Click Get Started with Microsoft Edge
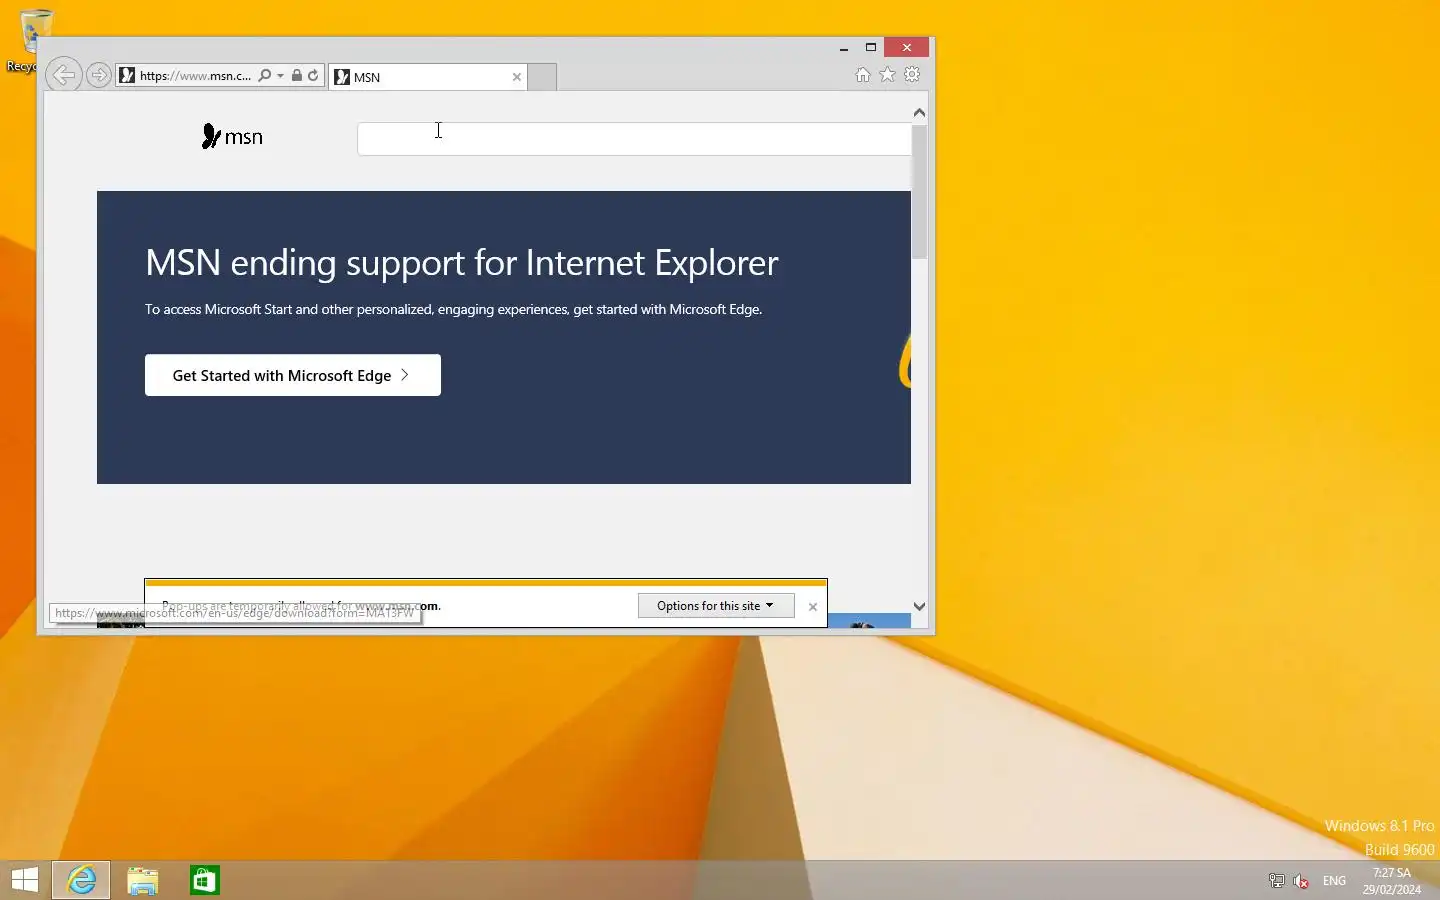The image size is (1440, 900). pos(293,375)
